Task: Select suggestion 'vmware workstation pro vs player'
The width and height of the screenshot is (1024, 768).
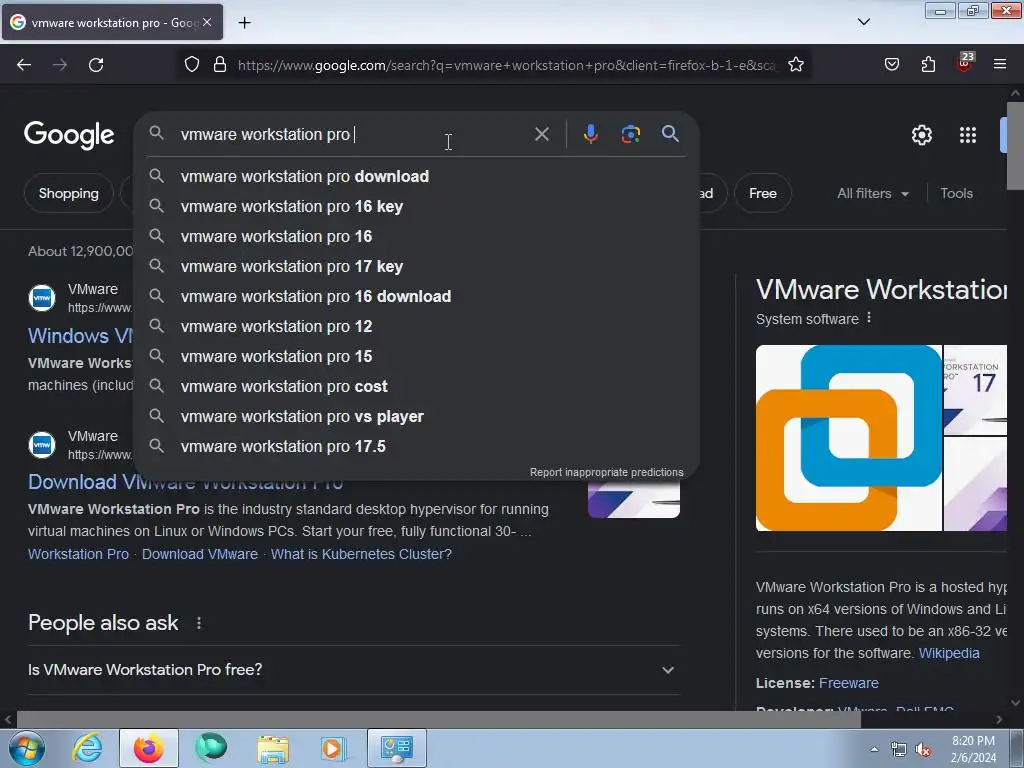Action: pos(417,417)
